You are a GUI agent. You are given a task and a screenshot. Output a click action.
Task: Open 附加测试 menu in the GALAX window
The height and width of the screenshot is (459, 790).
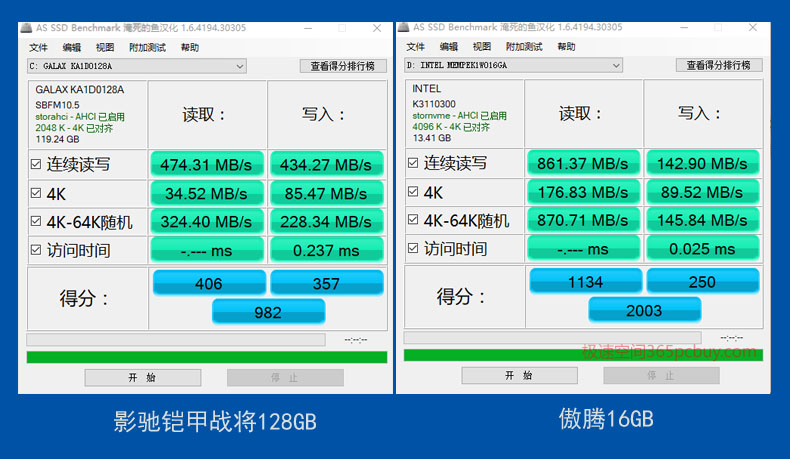click(147, 47)
